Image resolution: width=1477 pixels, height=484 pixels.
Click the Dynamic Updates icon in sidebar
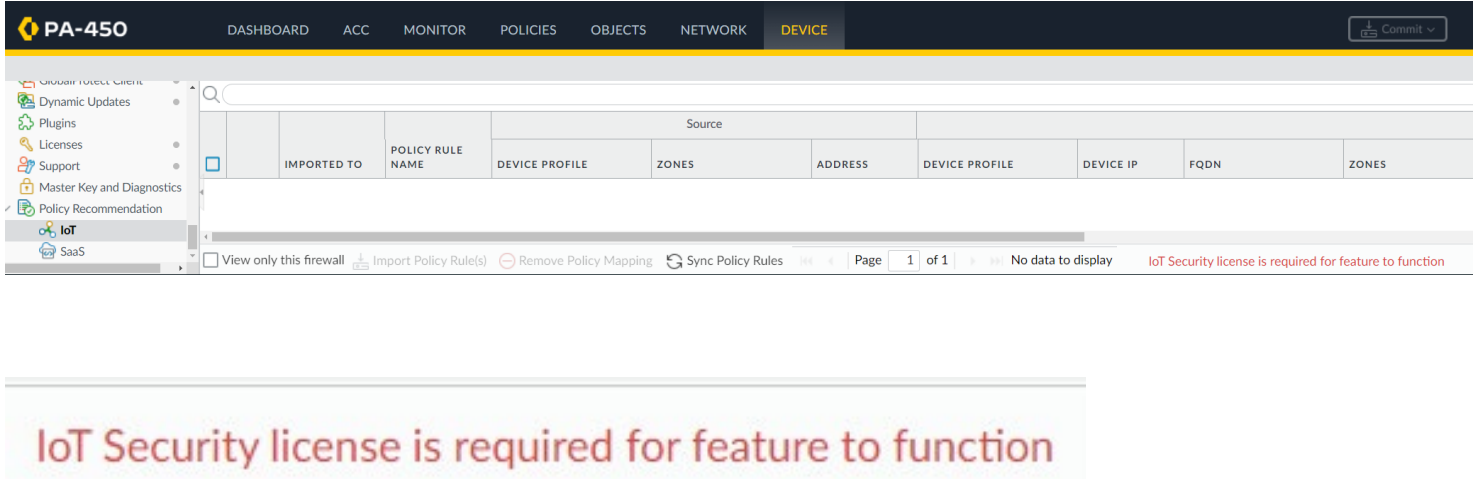pyautogui.click(x=26, y=102)
